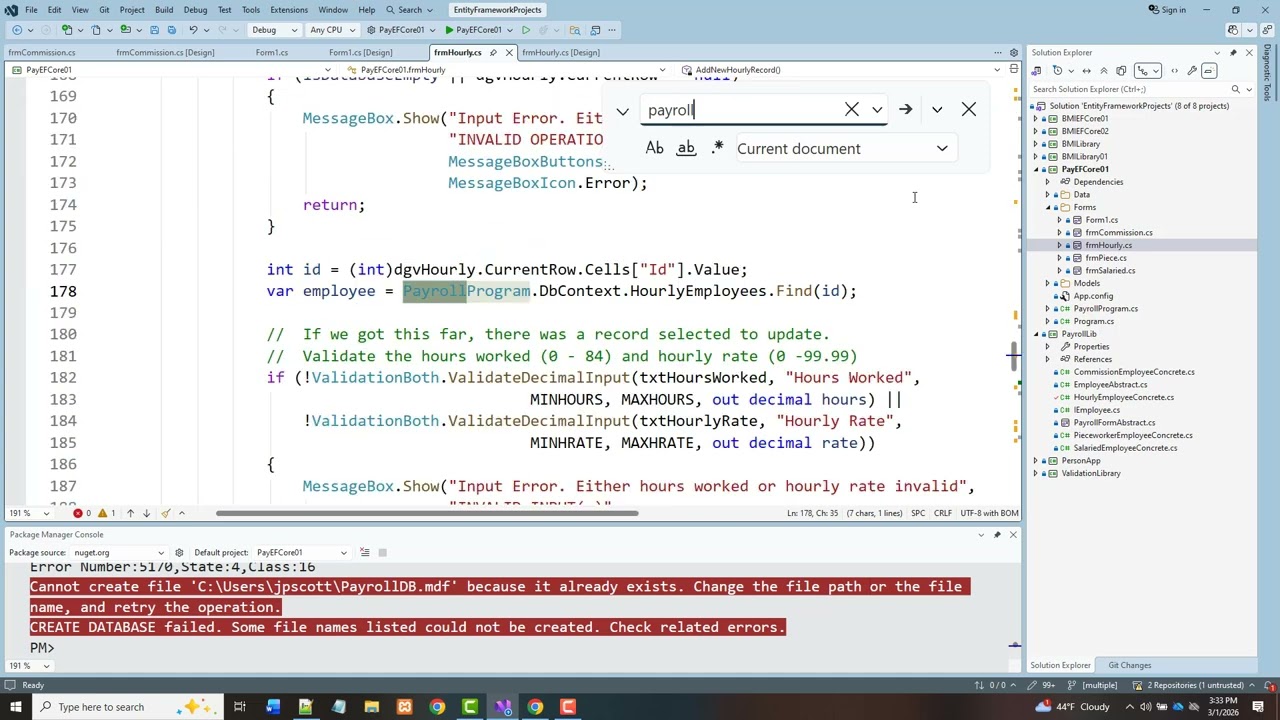Screen dimensions: 1280x720
Task: Expand the ValidationLibrary project node
Action: 1036,474
